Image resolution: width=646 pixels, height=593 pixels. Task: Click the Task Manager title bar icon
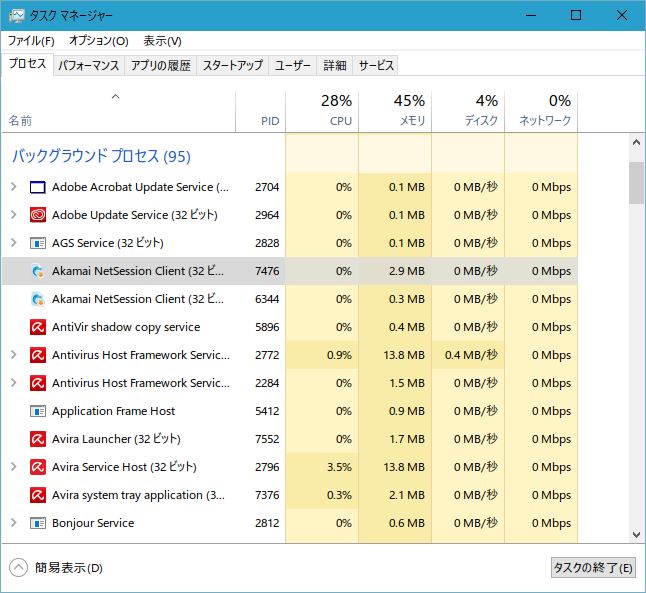(17, 16)
